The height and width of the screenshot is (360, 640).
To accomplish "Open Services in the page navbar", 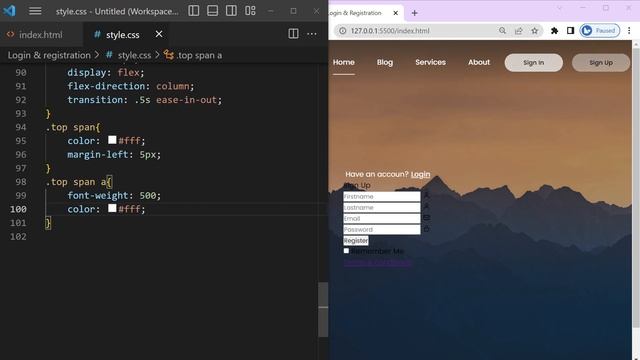I will point(431,62).
